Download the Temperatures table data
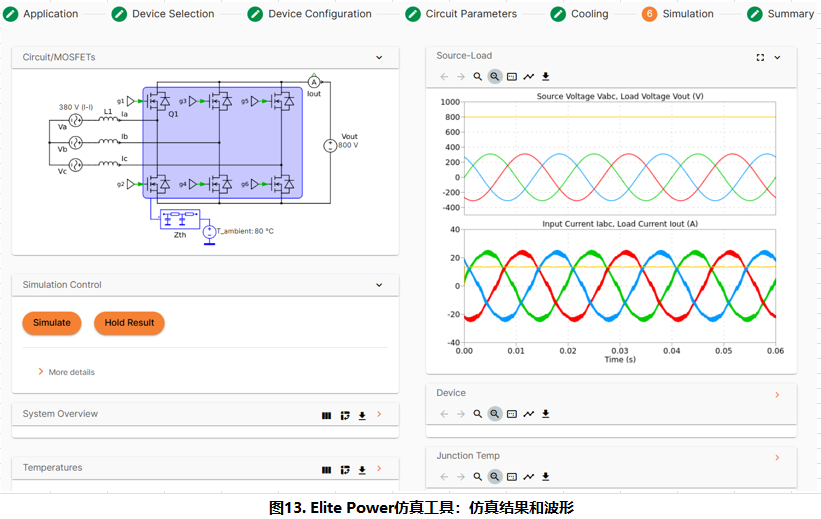Image resolution: width=821 pixels, height=519 pixels. pyautogui.click(x=362, y=469)
